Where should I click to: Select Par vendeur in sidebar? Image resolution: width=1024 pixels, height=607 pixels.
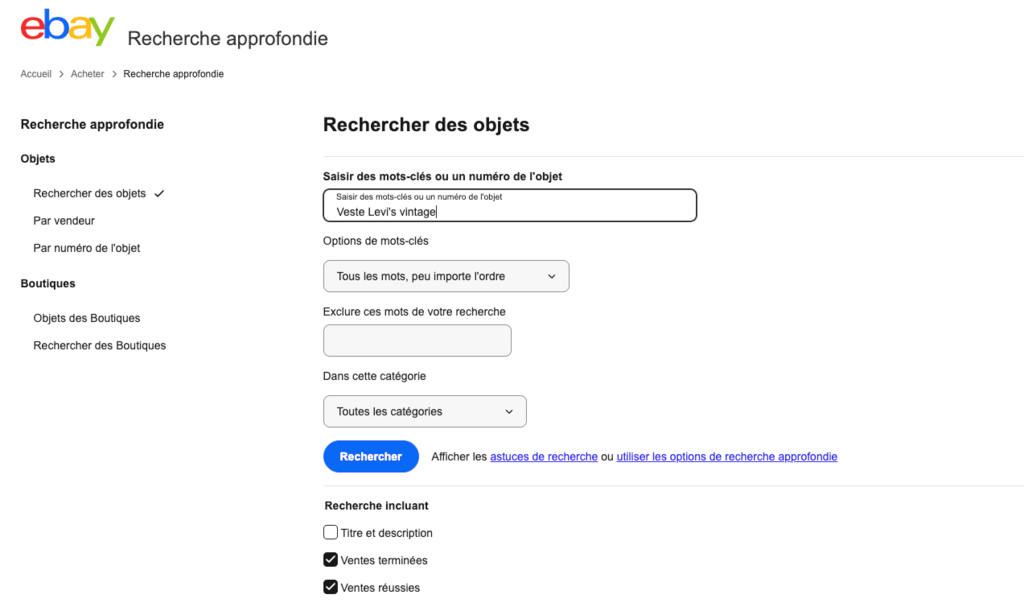64,221
